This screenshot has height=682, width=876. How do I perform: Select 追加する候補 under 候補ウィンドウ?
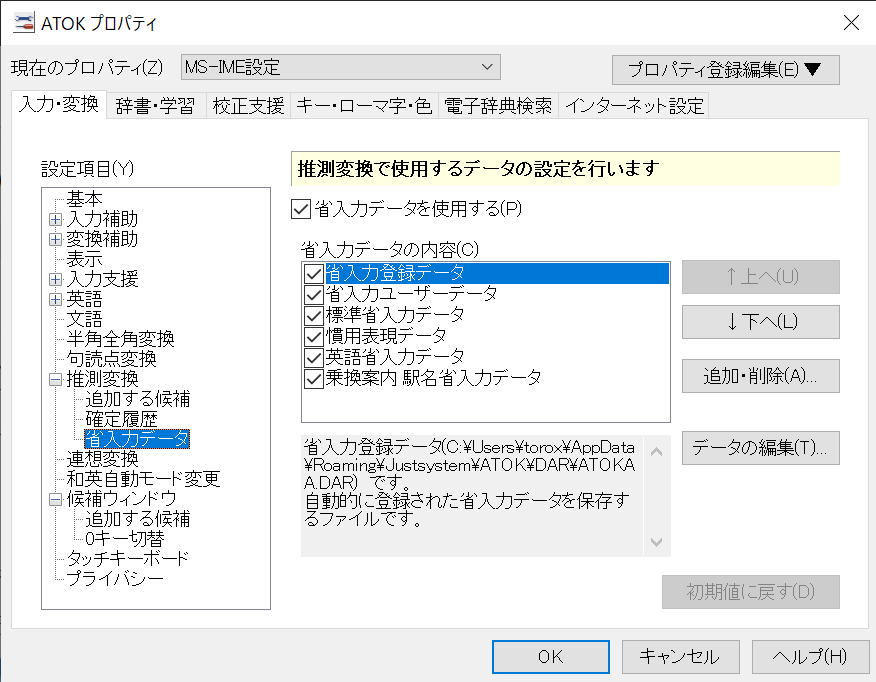(x=137, y=519)
